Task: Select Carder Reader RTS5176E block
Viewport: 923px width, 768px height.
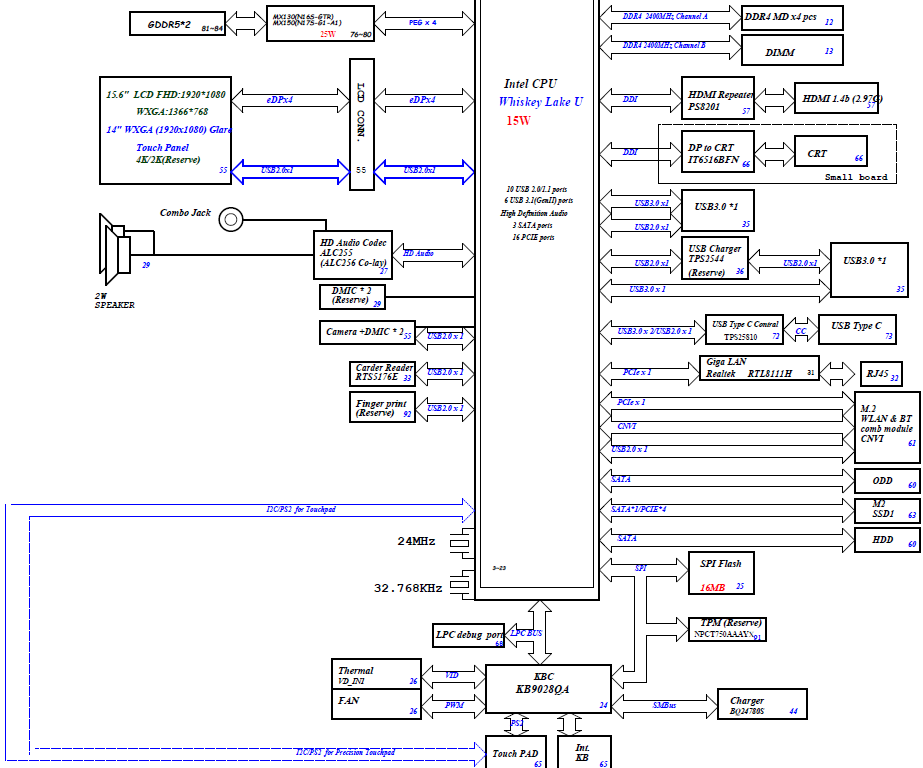Action: click(382, 374)
